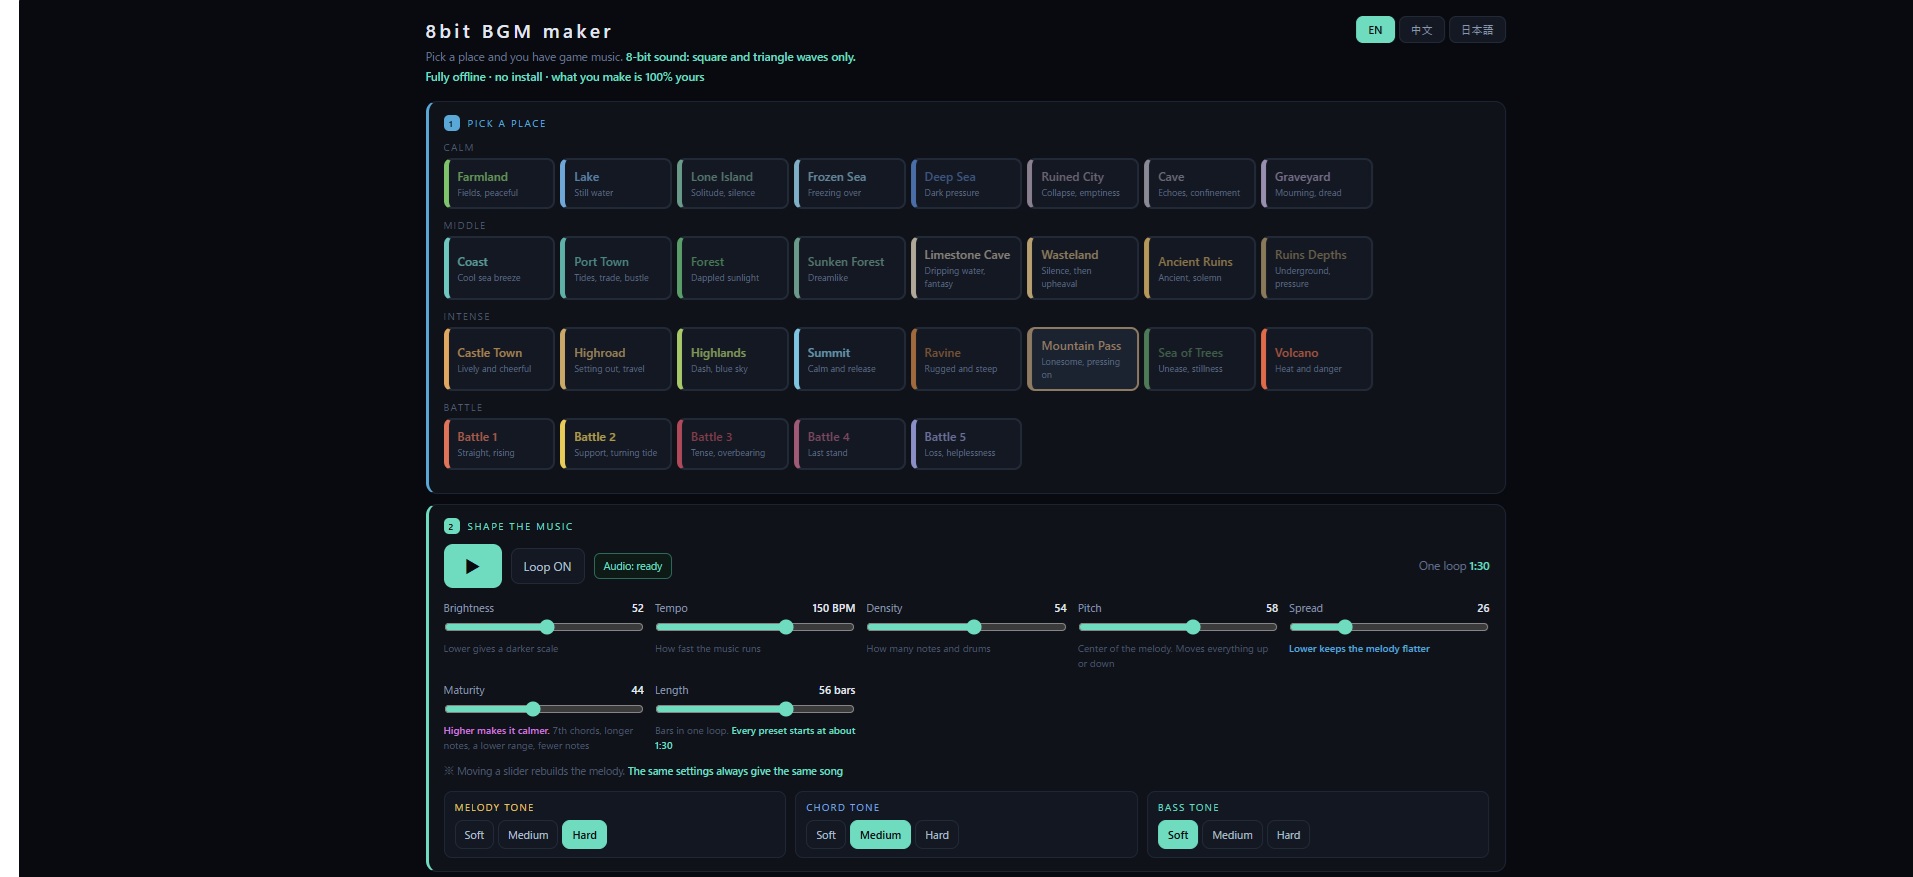Pick the Castle Town place
The width and height of the screenshot is (1913, 877).
(x=499, y=359)
